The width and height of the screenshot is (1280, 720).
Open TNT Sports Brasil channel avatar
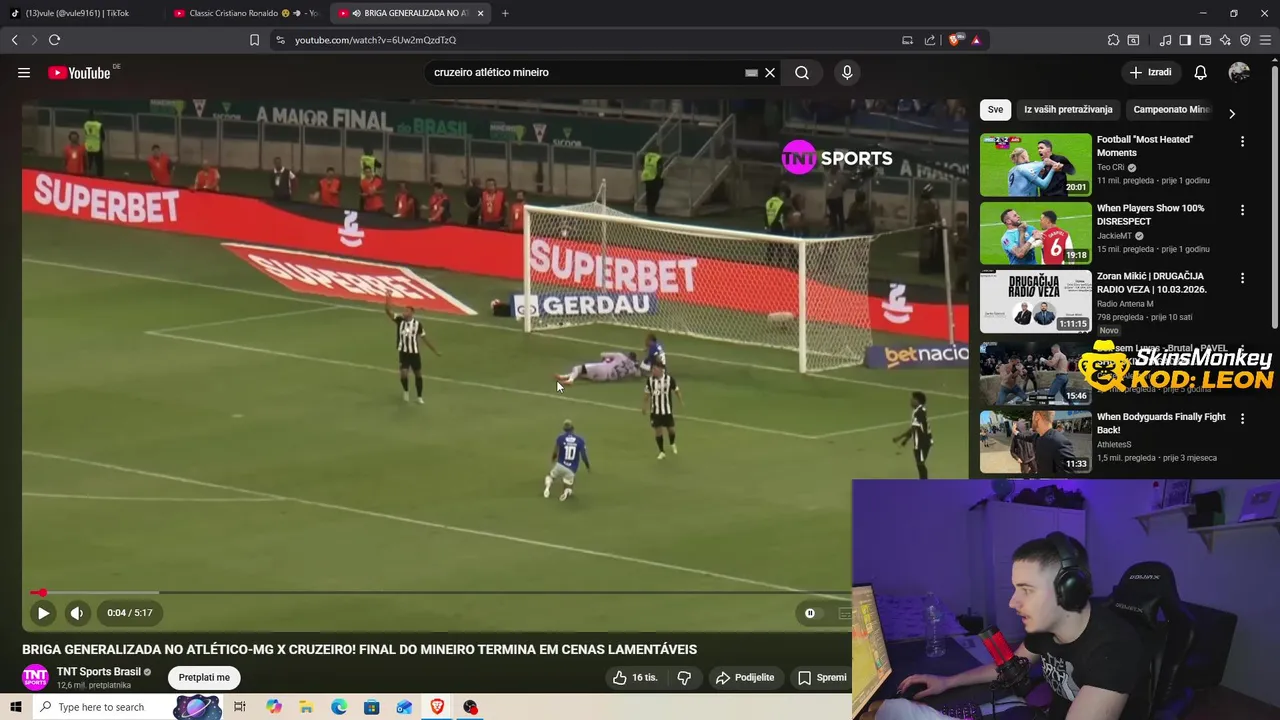(35, 677)
